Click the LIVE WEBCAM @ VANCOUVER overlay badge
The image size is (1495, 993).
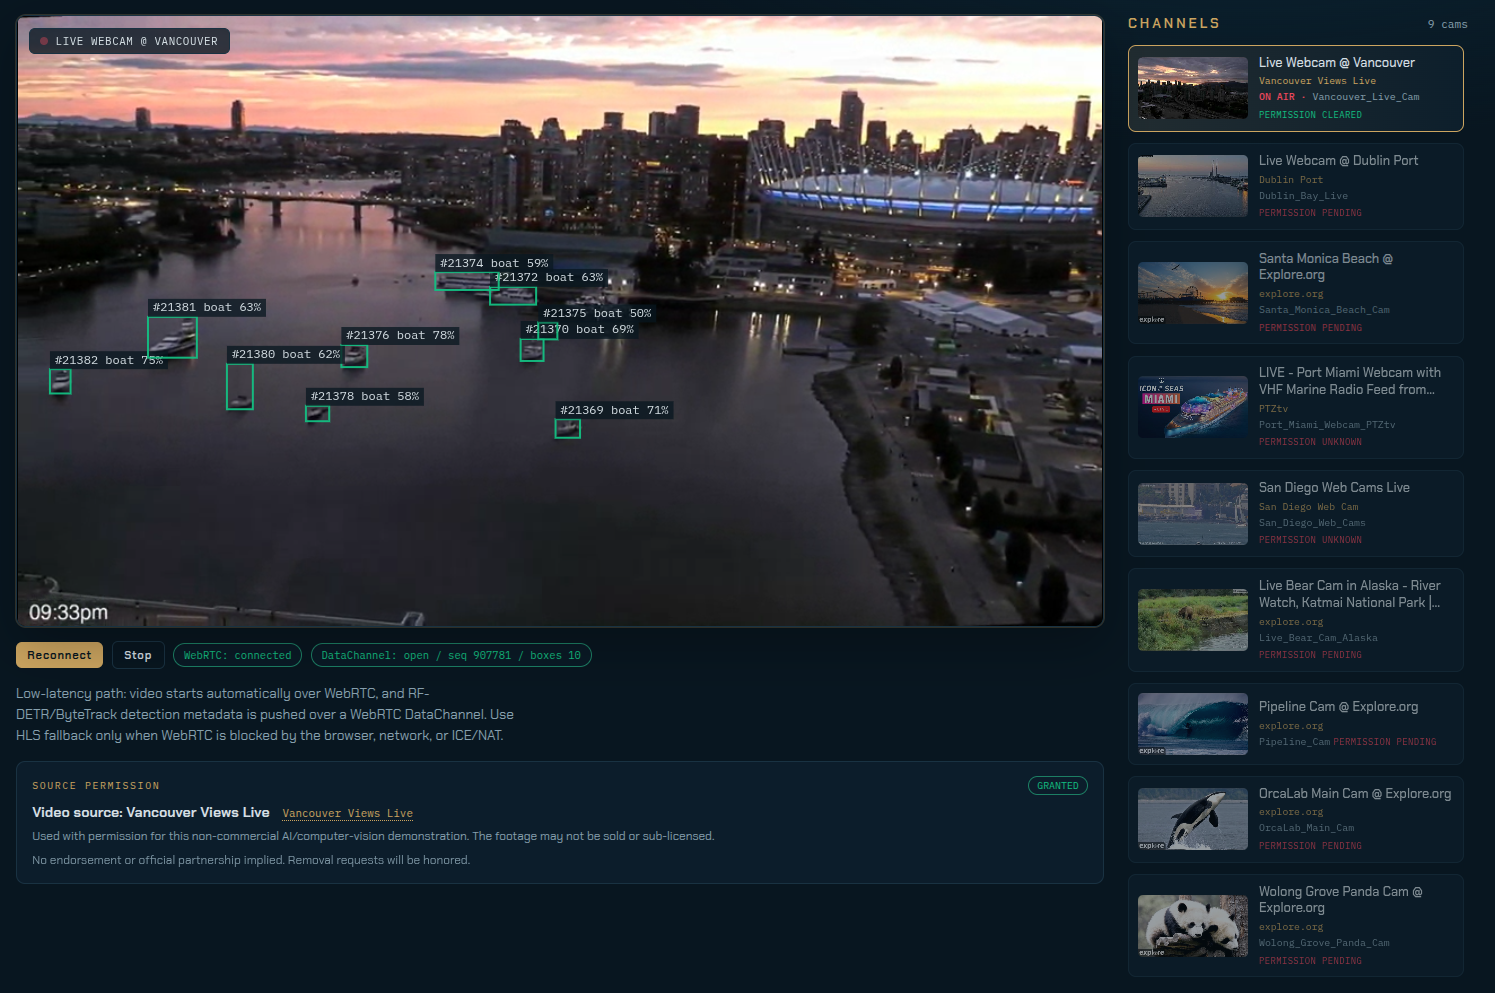pyautogui.click(x=129, y=41)
